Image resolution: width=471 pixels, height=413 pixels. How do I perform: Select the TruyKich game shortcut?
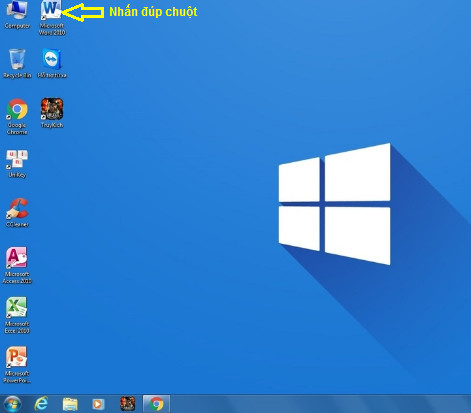[52, 113]
